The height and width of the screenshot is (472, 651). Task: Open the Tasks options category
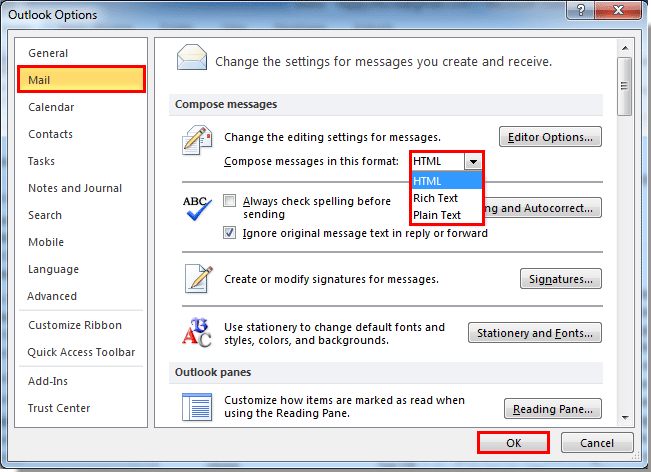[x=81, y=161]
